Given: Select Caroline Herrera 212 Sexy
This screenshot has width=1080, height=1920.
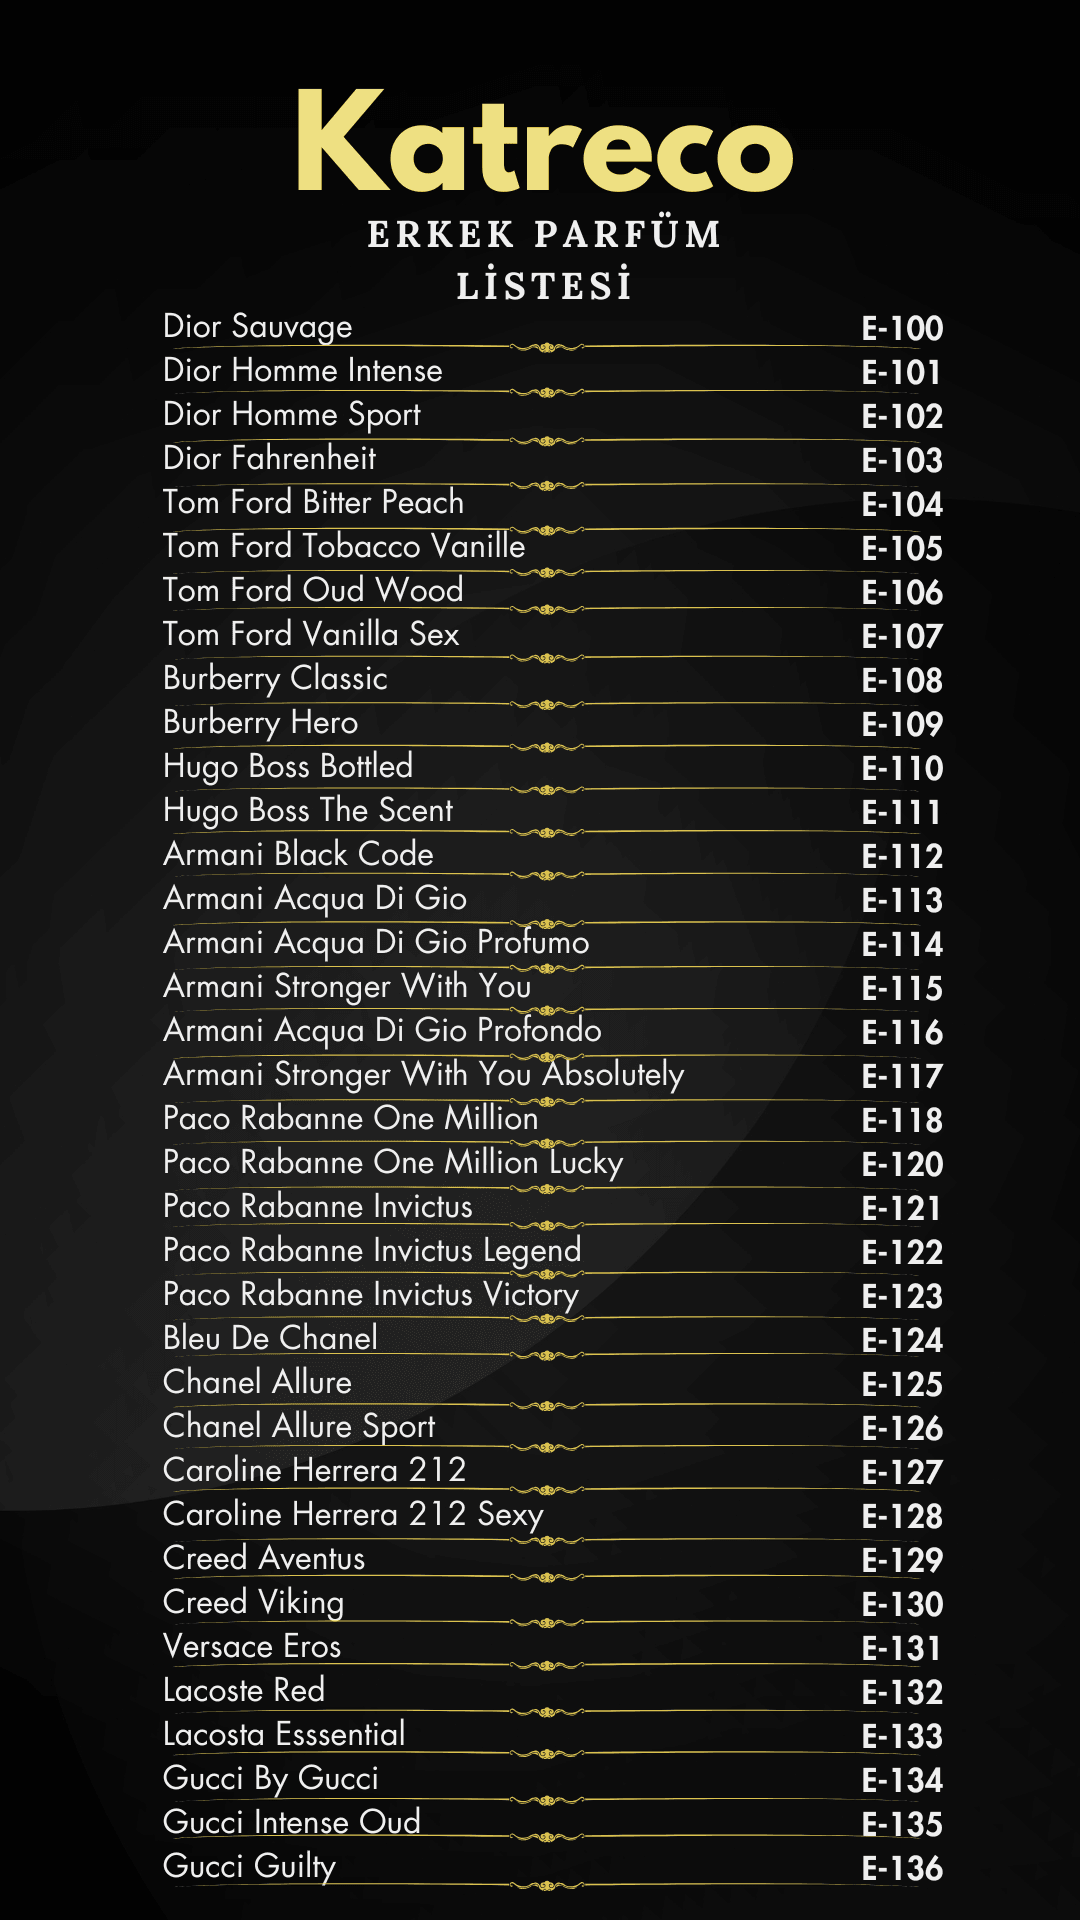Looking at the screenshot, I should 353,1515.
